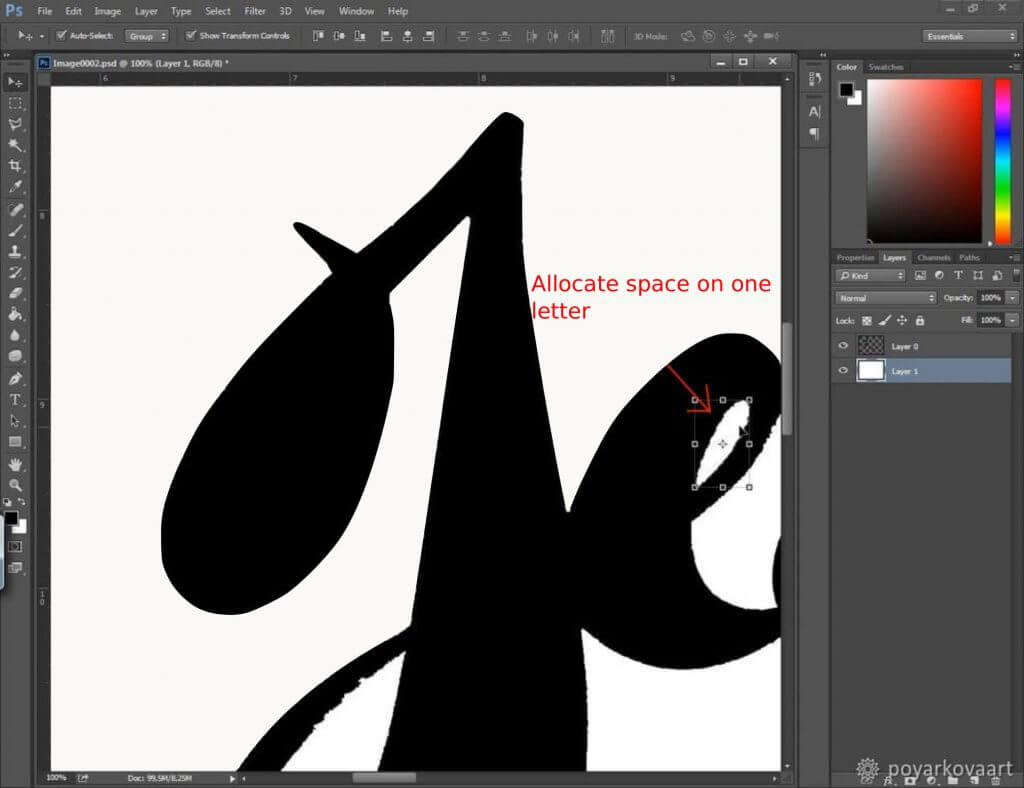This screenshot has height=788, width=1024.
Task: Click Color panel foreground swatch
Action: [846, 89]
